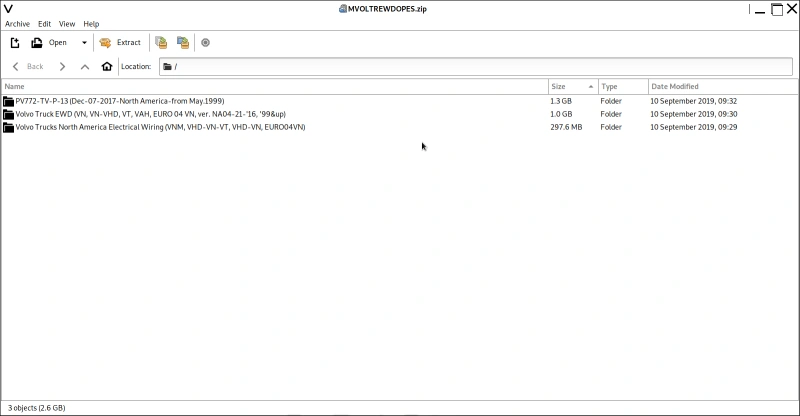This screenshot has height=416, width=800.
Task: Click the Open archive folder icon
Action: pos(37,43)
